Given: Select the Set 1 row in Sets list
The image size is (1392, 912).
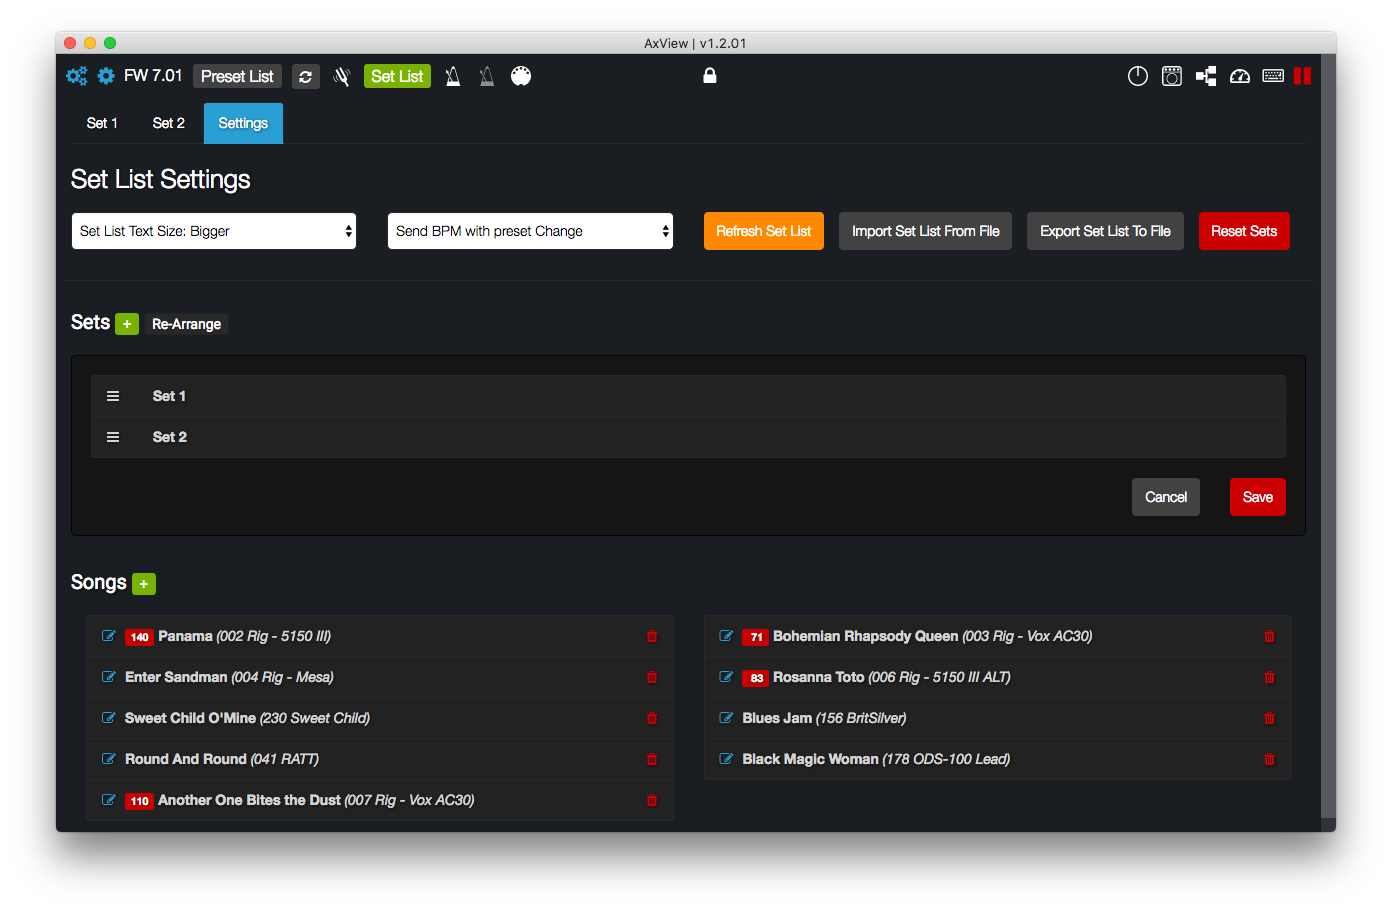Looking at the screenshot, I should (688, 396).
